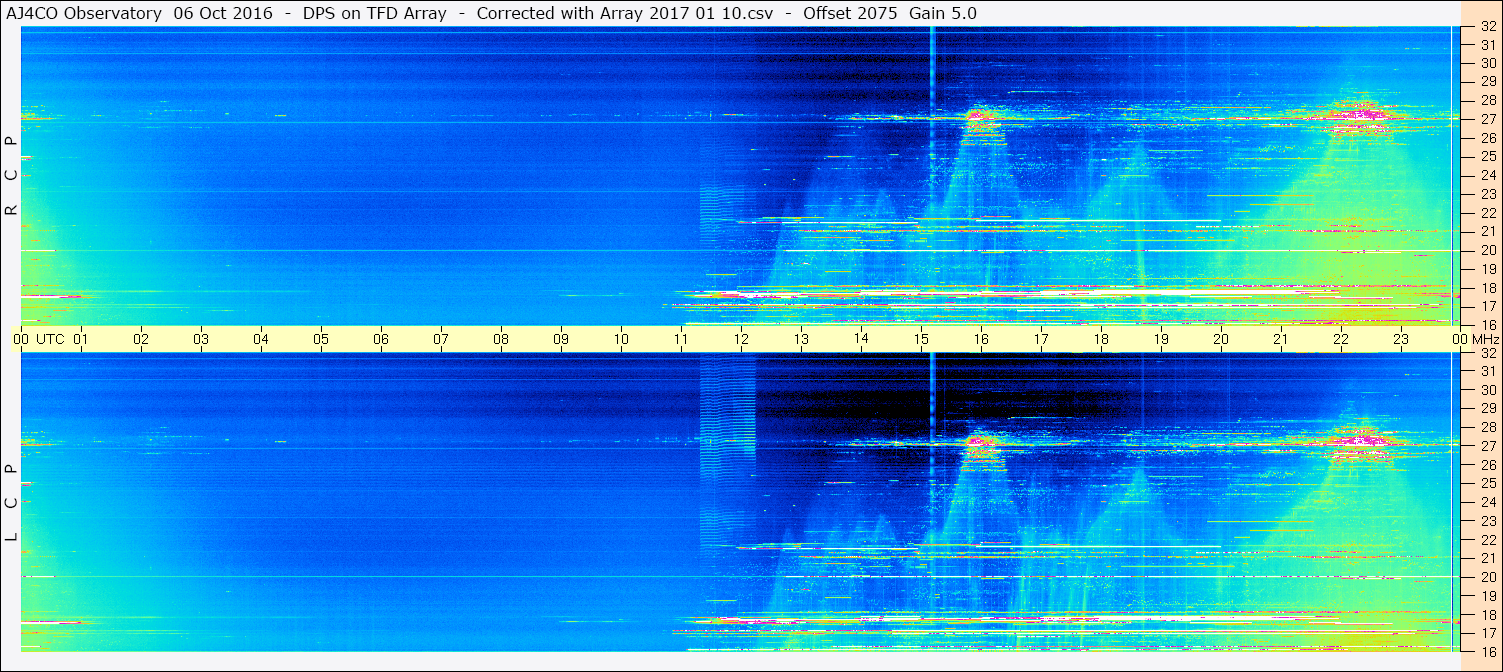Click the Gain 5.0 value
1503x672 pixels.
pyautogui.click(x=943, y=13)
